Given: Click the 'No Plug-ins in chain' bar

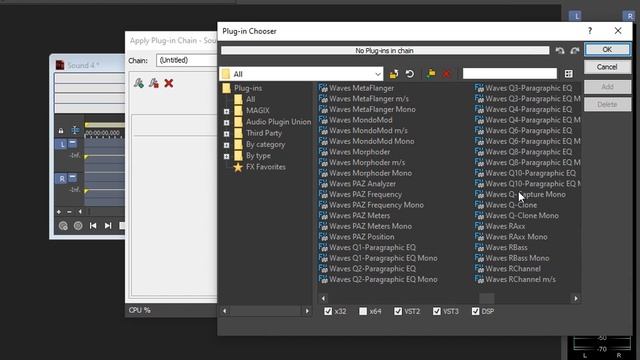Looking at the screenshot, I should pyautogui.click(x=385, y=51).
